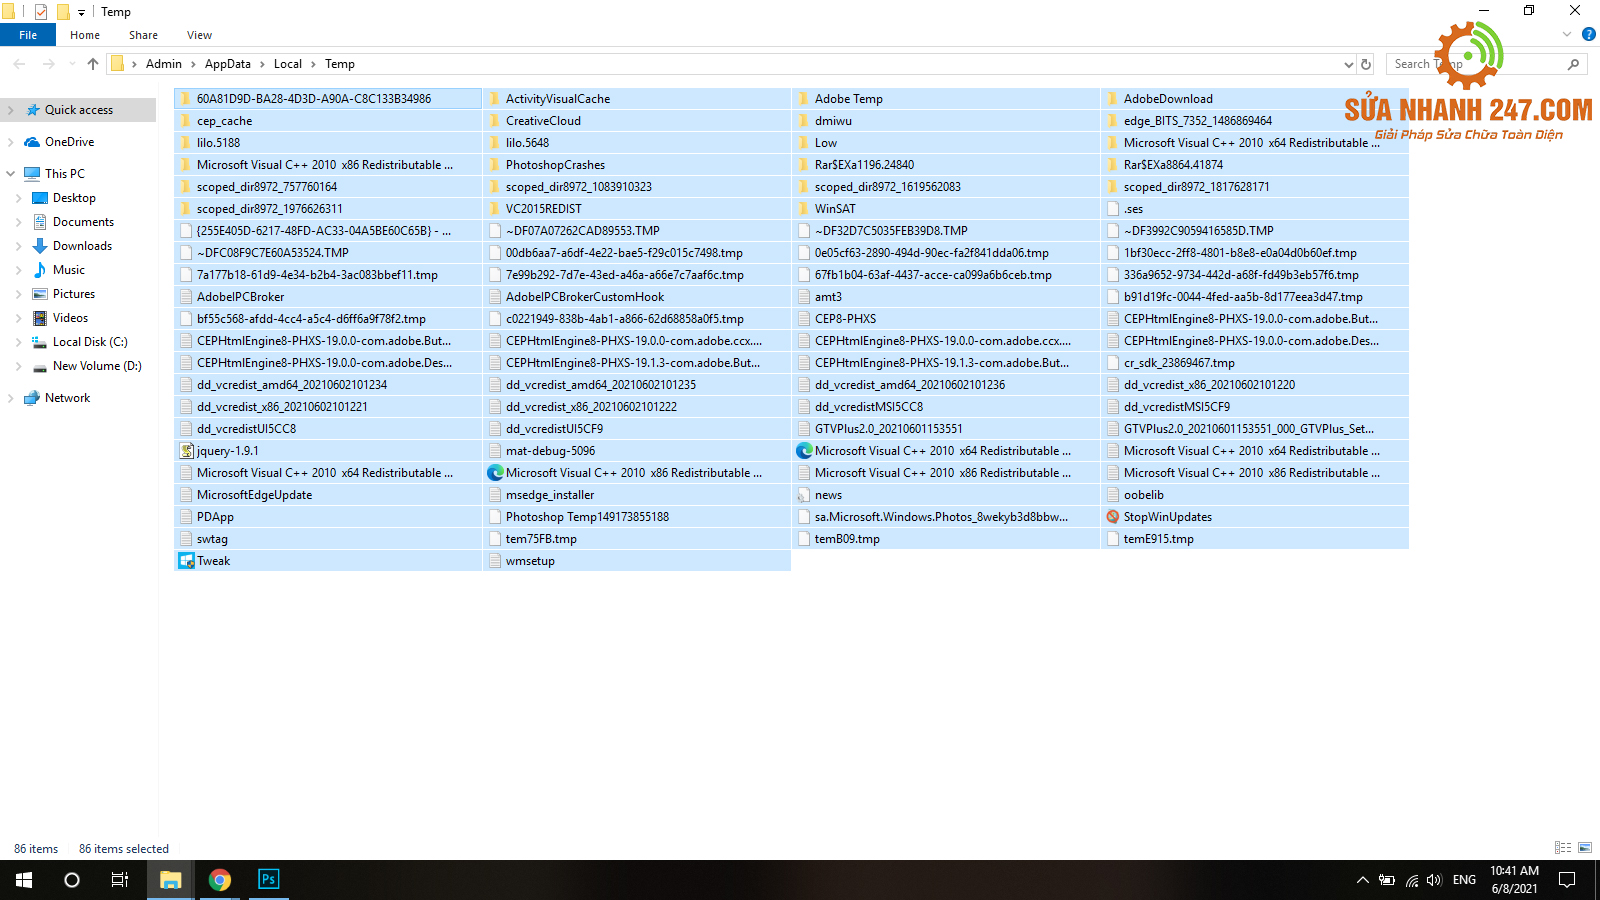This screenshot has height=900, width=1600.
Task: Open the address bar history dropdown
Action: tap(1348, 64)
